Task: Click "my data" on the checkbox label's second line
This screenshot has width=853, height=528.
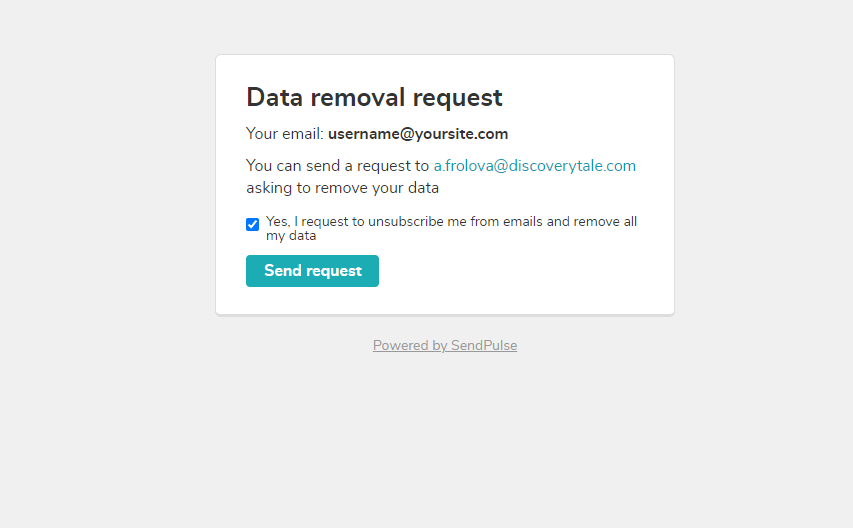Action: 291,236
